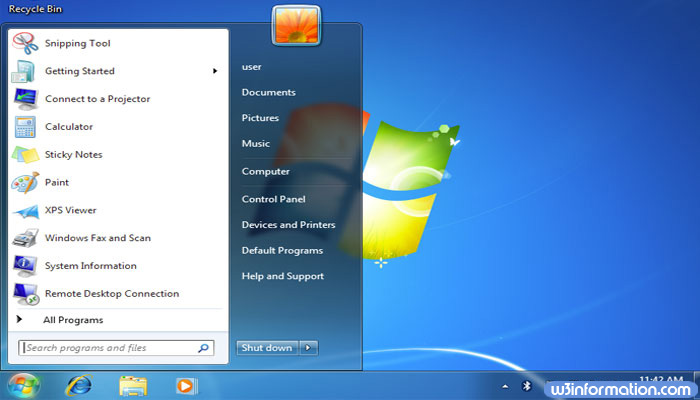Open Pictures library
The height and width of the screenshot is (400, 700).
[260, 118]
